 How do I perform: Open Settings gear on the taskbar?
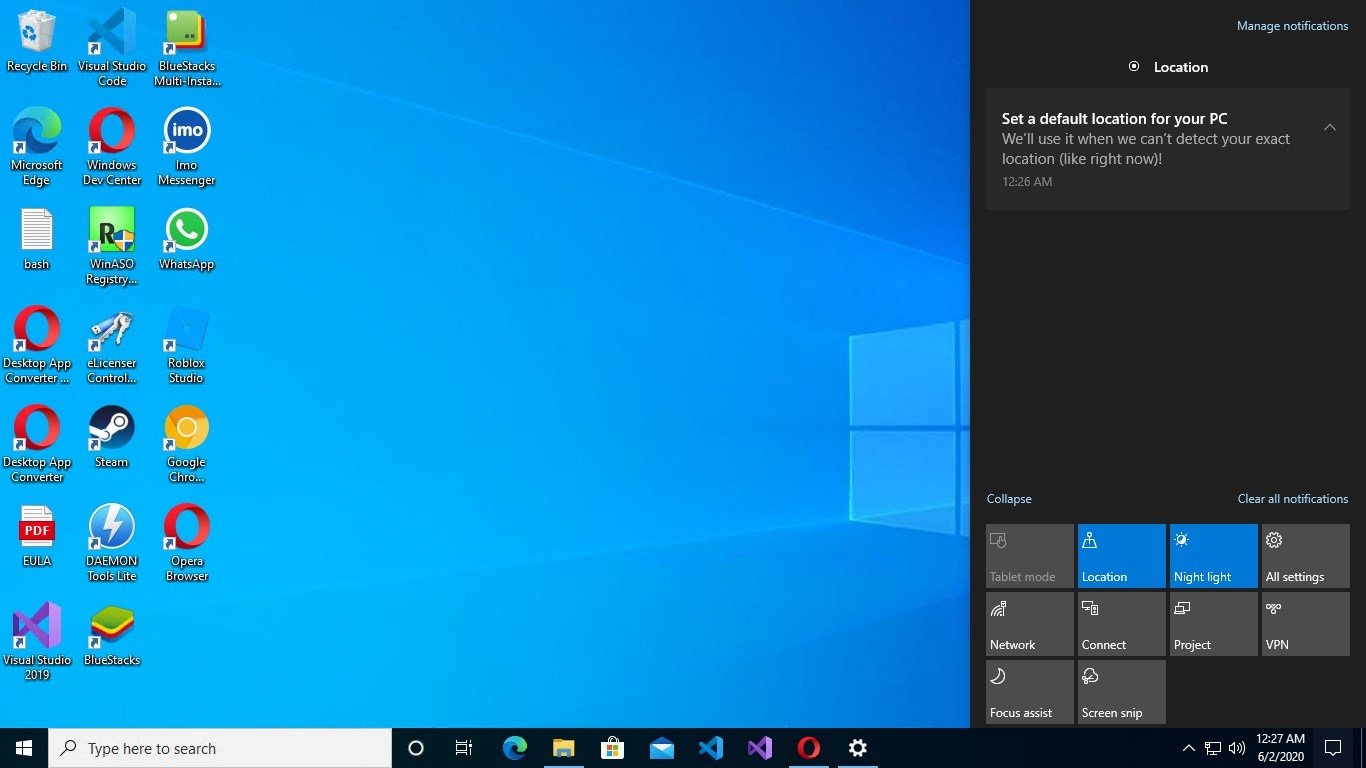click(857, 748)
